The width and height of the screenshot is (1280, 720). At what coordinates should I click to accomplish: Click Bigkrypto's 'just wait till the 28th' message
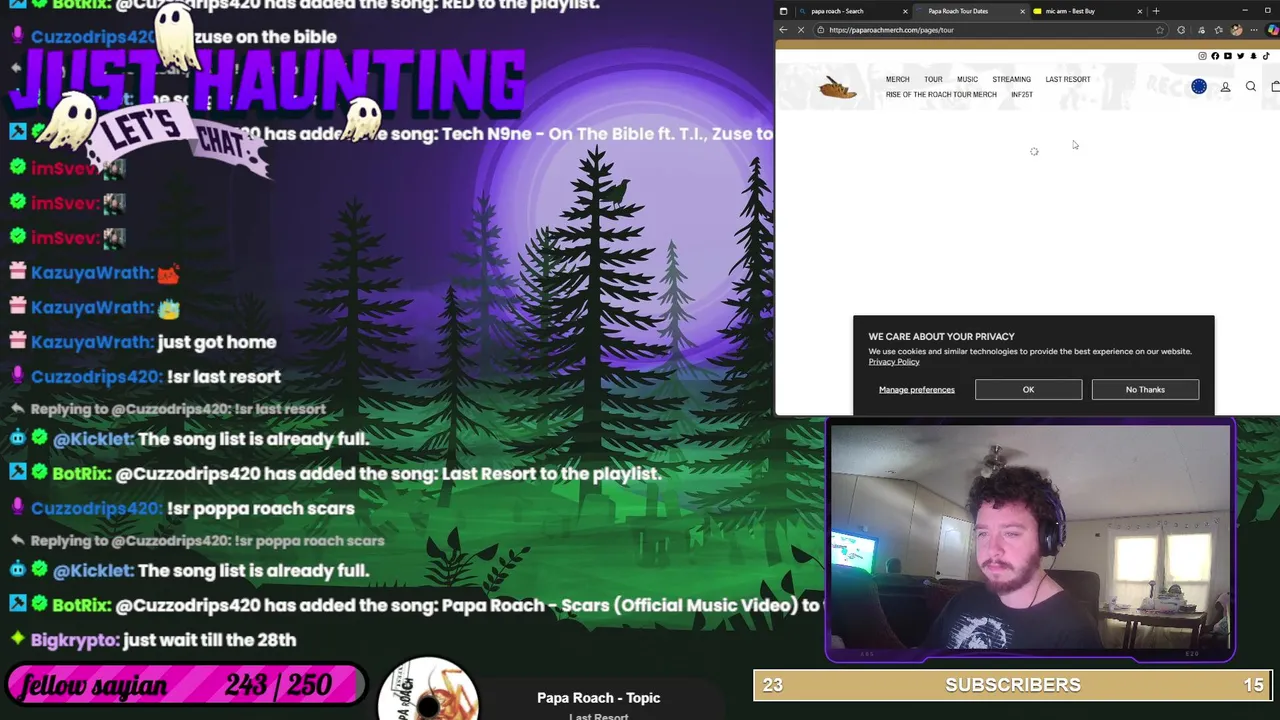[209, 640]
